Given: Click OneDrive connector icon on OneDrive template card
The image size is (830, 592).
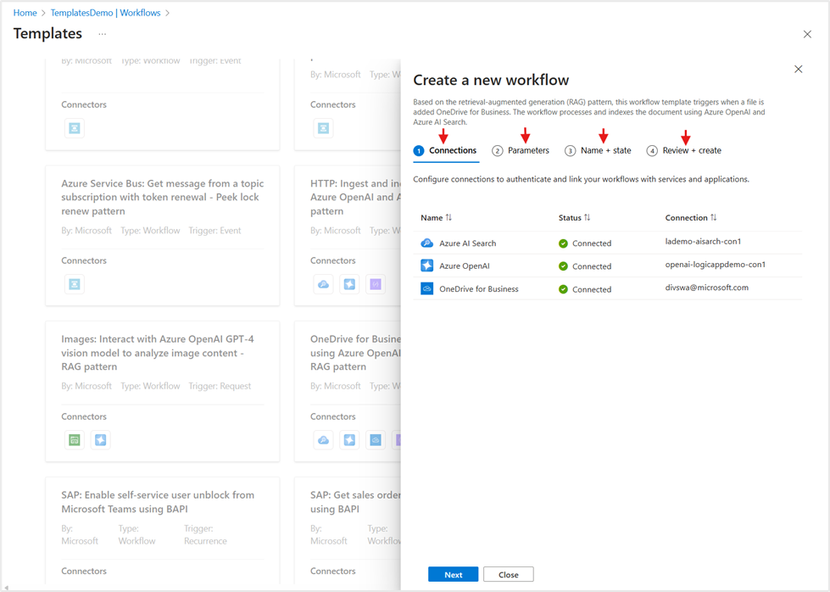Looking at the screenshot, I should coord(375,440).
